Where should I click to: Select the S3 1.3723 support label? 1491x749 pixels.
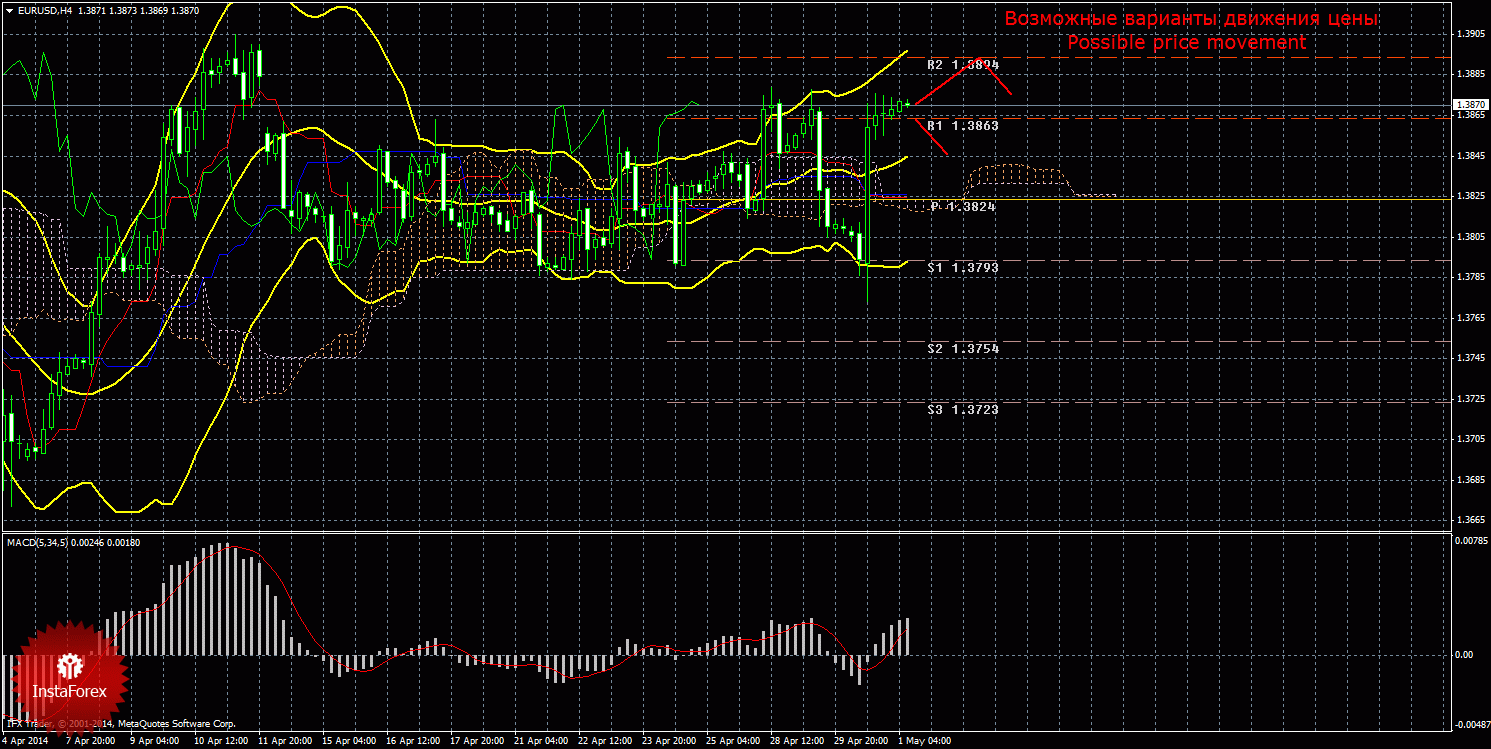point(962,409)
